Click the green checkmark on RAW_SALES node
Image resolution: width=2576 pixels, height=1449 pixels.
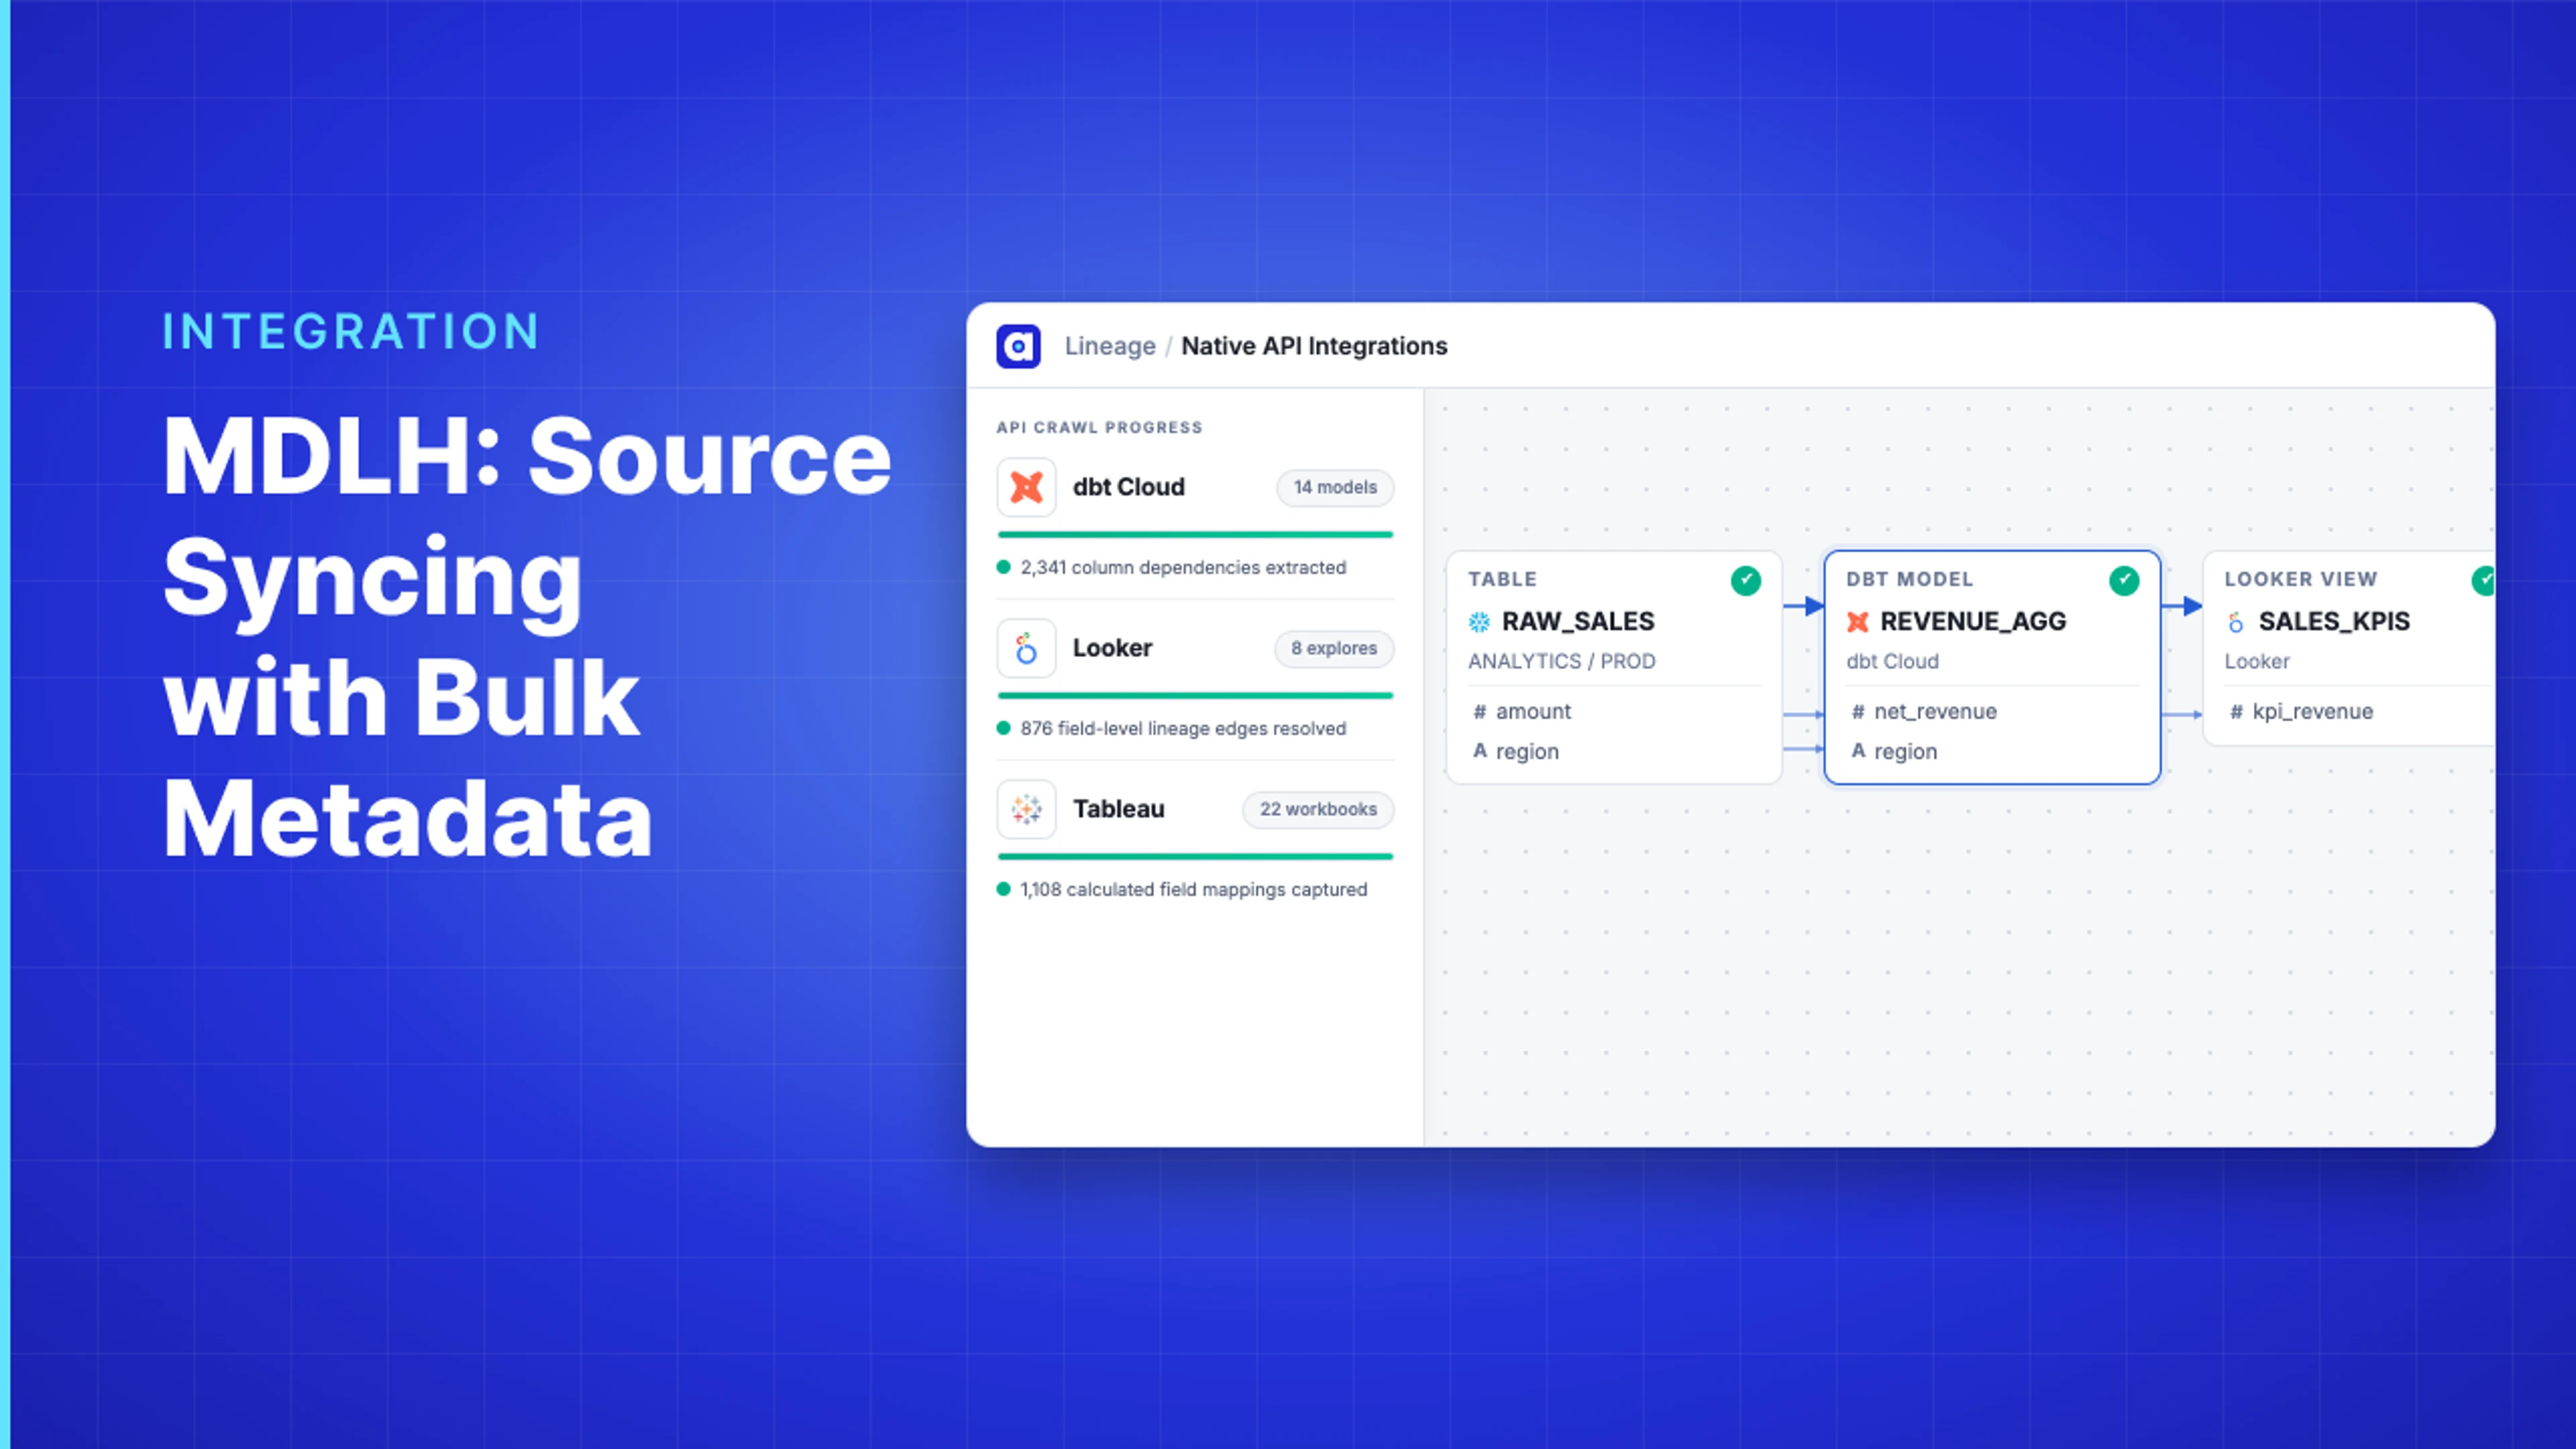coord(1746,580)
